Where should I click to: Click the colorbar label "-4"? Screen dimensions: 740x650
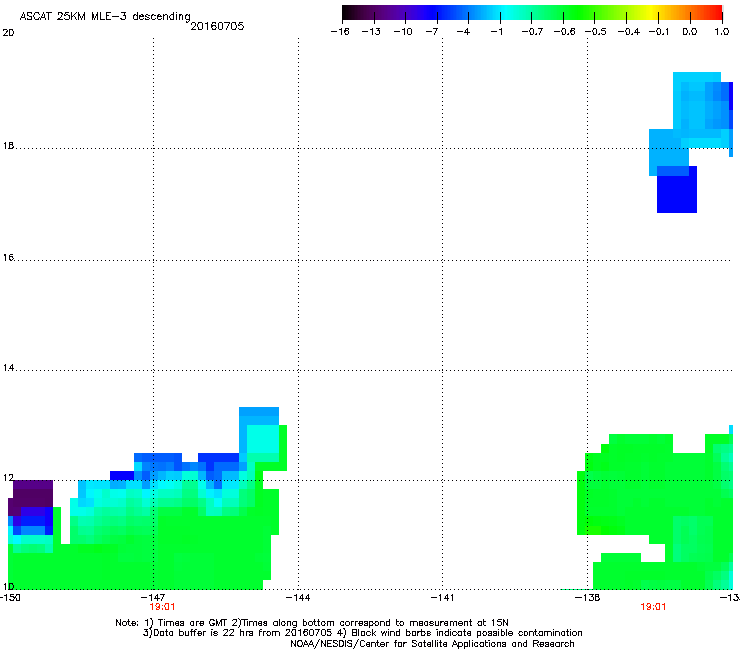[463, 32]
